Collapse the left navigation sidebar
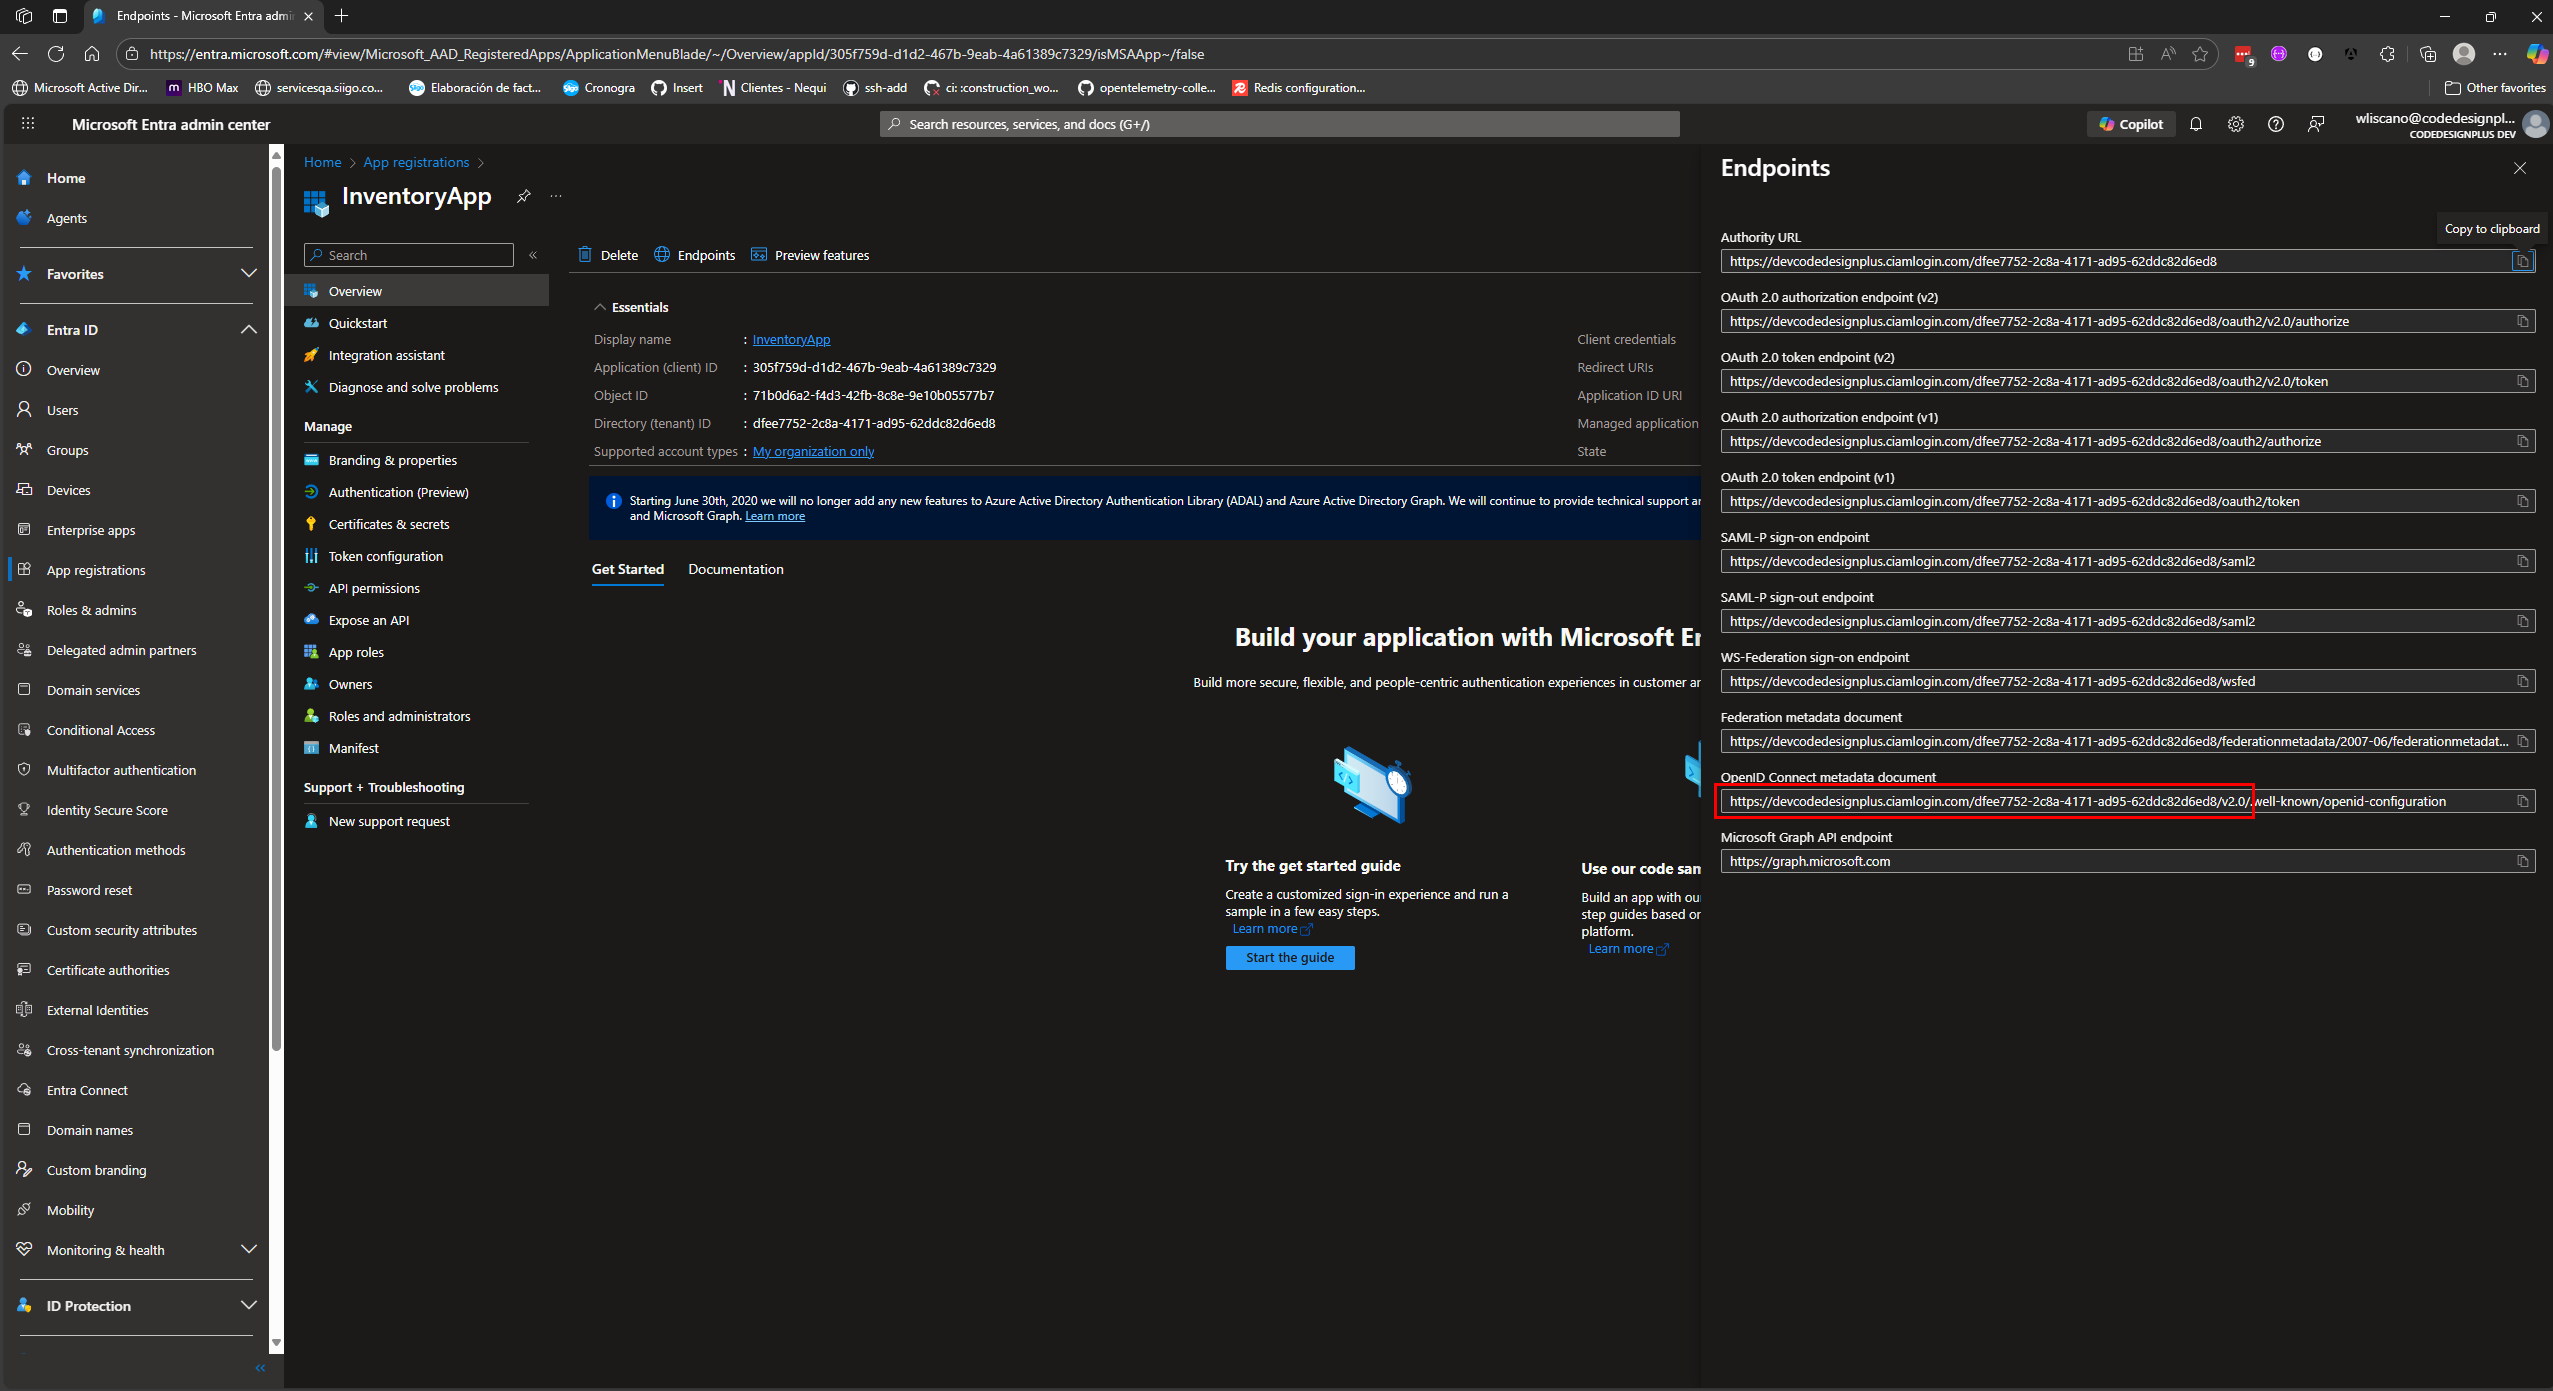Viewport: 2553px width, 1391px height. [x=260, y=1368]
